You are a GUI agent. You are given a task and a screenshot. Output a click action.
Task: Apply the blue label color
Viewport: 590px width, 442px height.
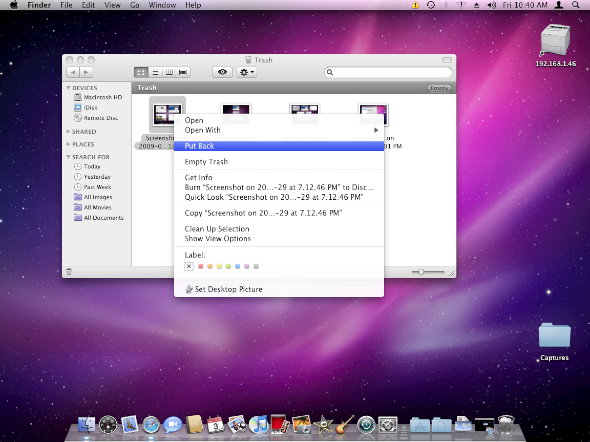pos(237,266)
